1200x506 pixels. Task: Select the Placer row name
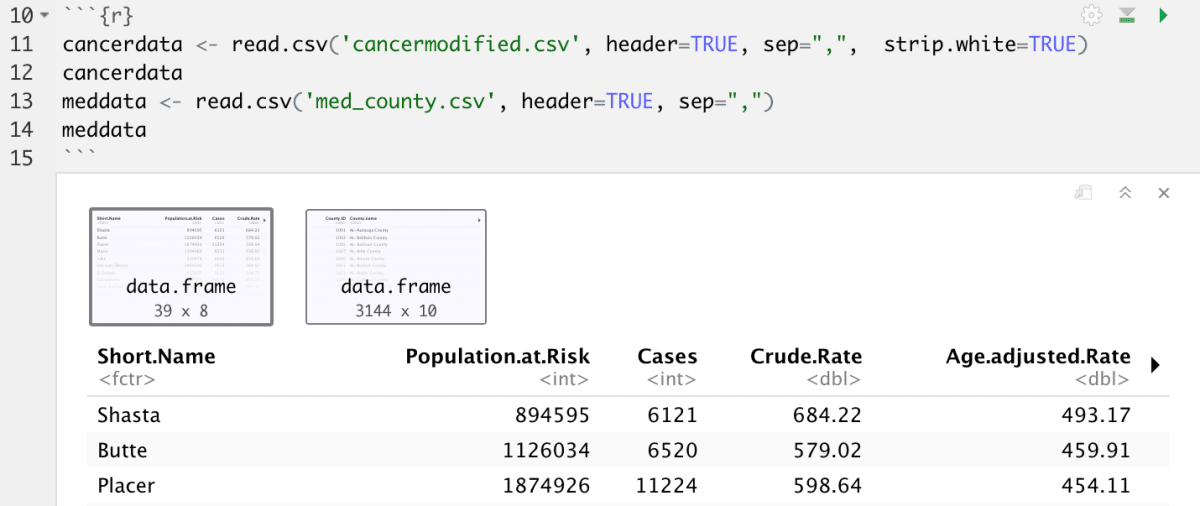126,486
